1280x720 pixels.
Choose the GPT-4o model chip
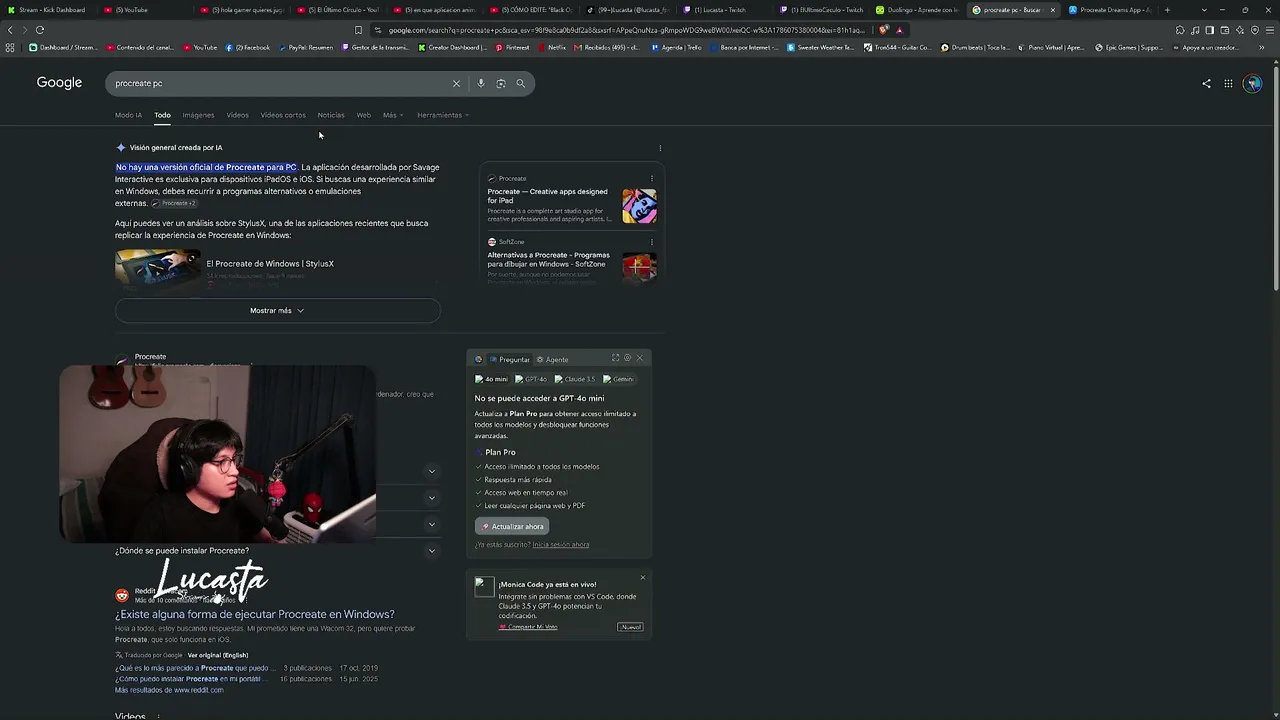pos(531,379)
